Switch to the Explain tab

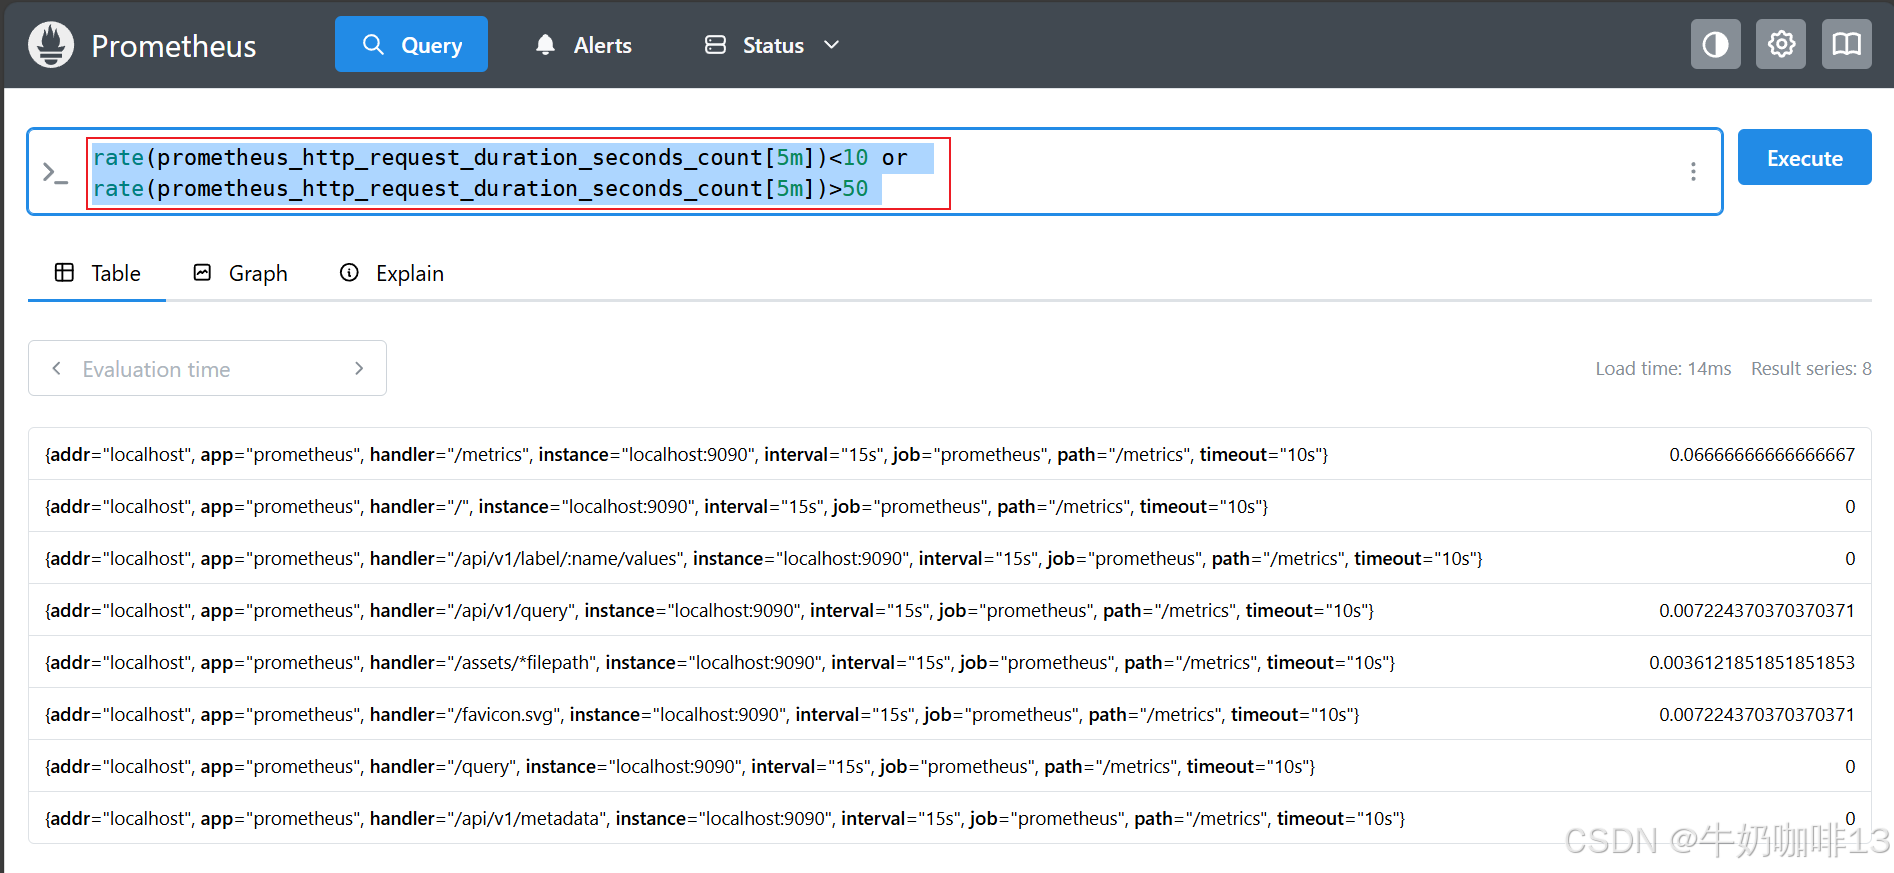click(x=391, y=273)
